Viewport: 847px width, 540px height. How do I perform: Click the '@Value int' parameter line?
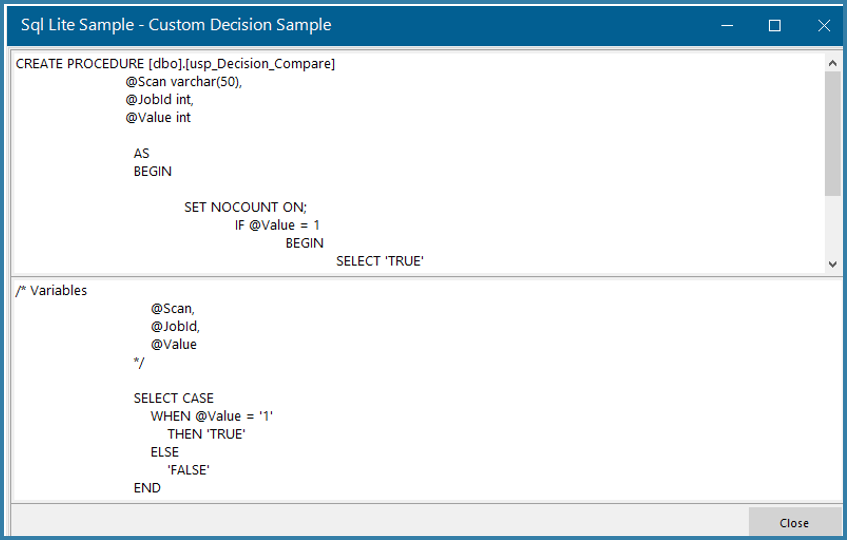pos(158,118)
